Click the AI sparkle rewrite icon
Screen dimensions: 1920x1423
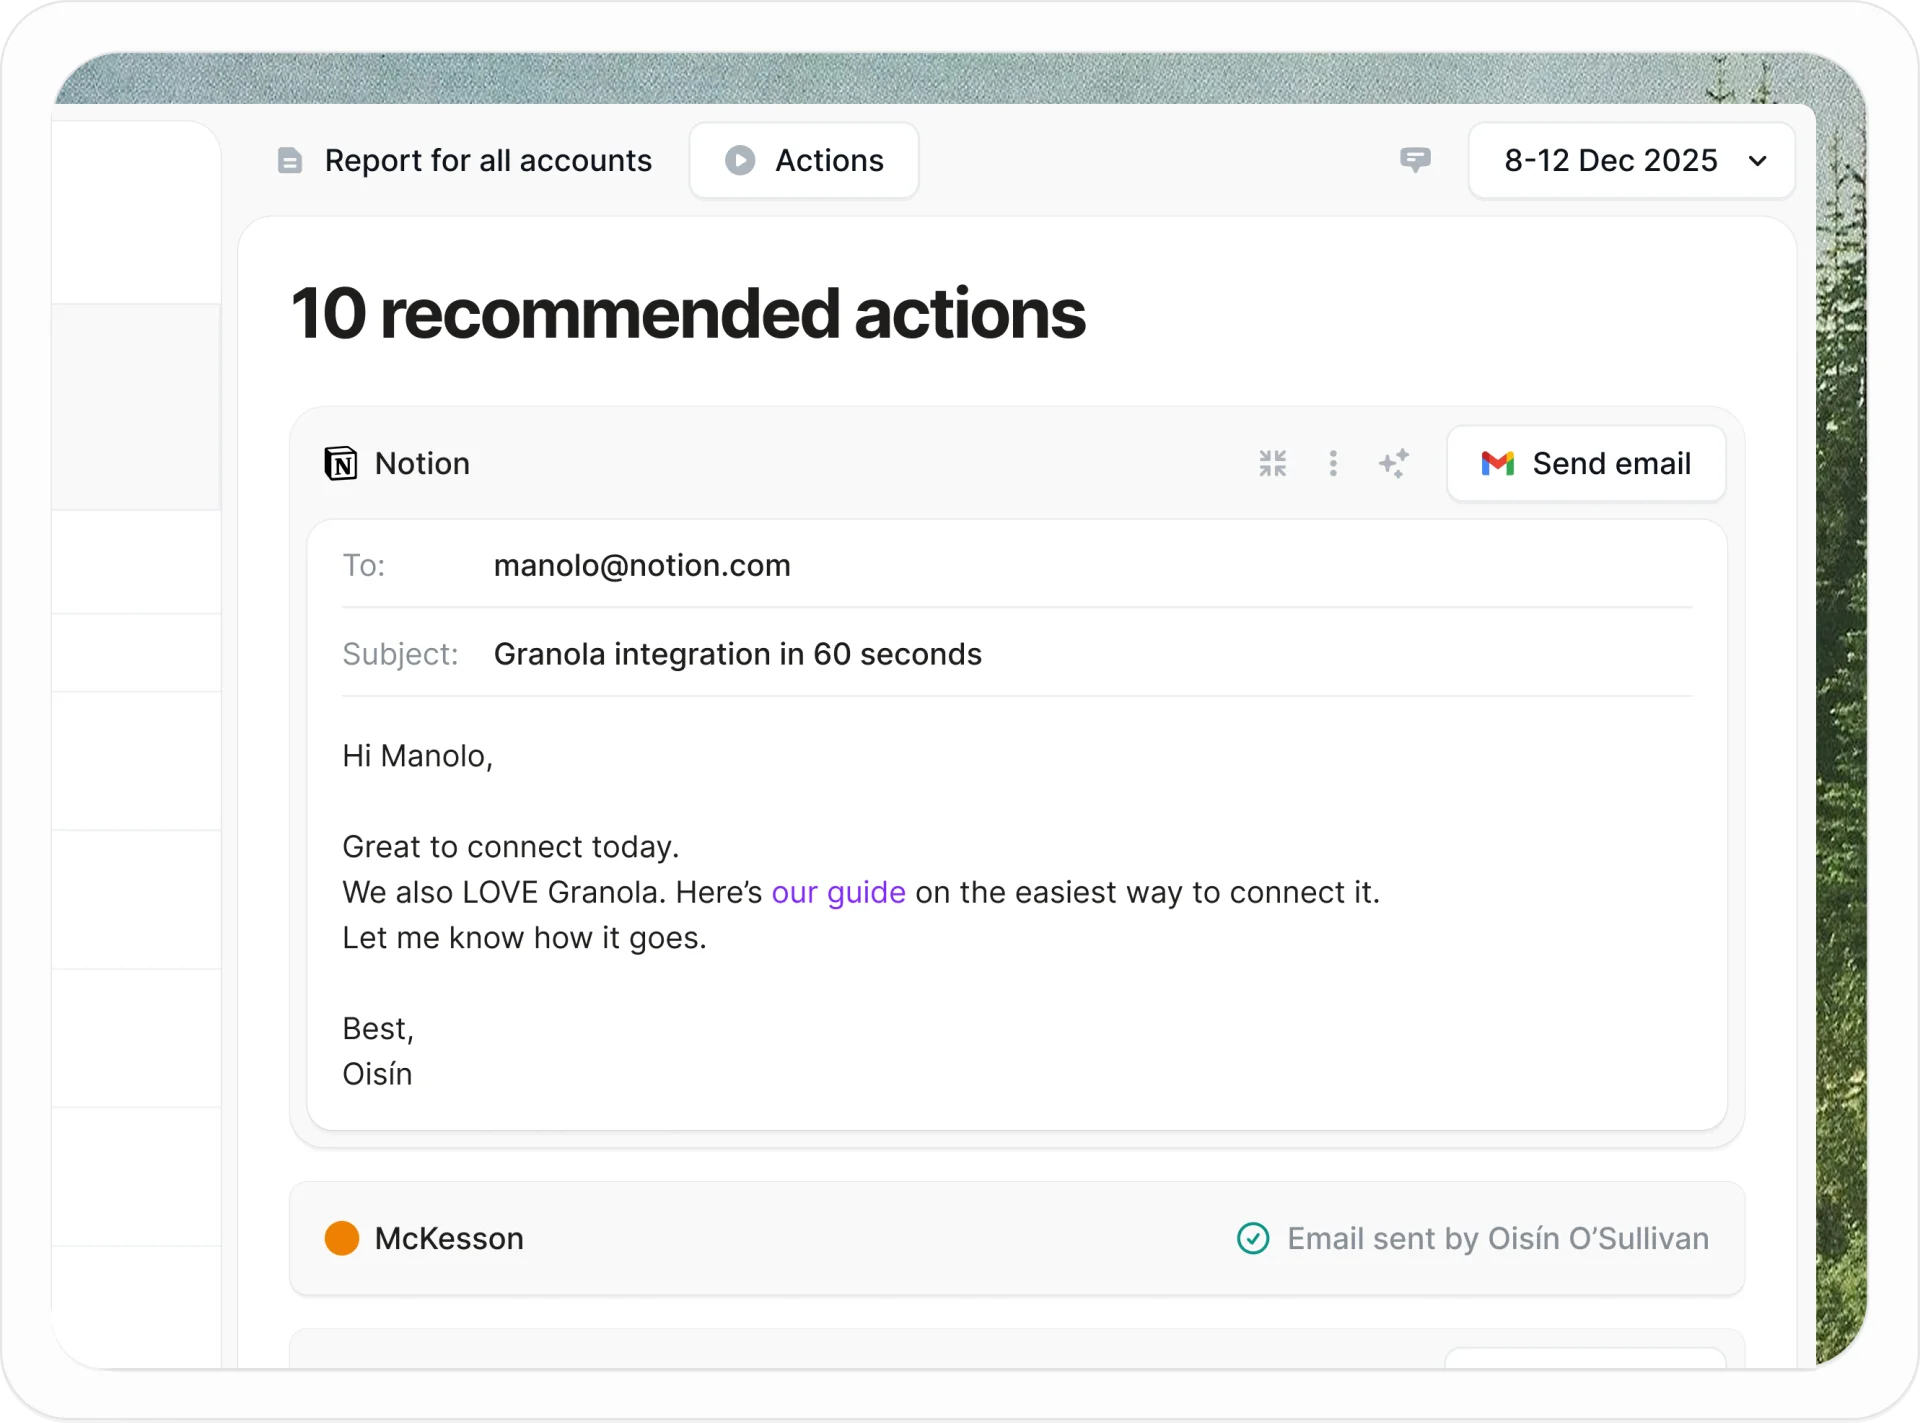click(1394, 463)
